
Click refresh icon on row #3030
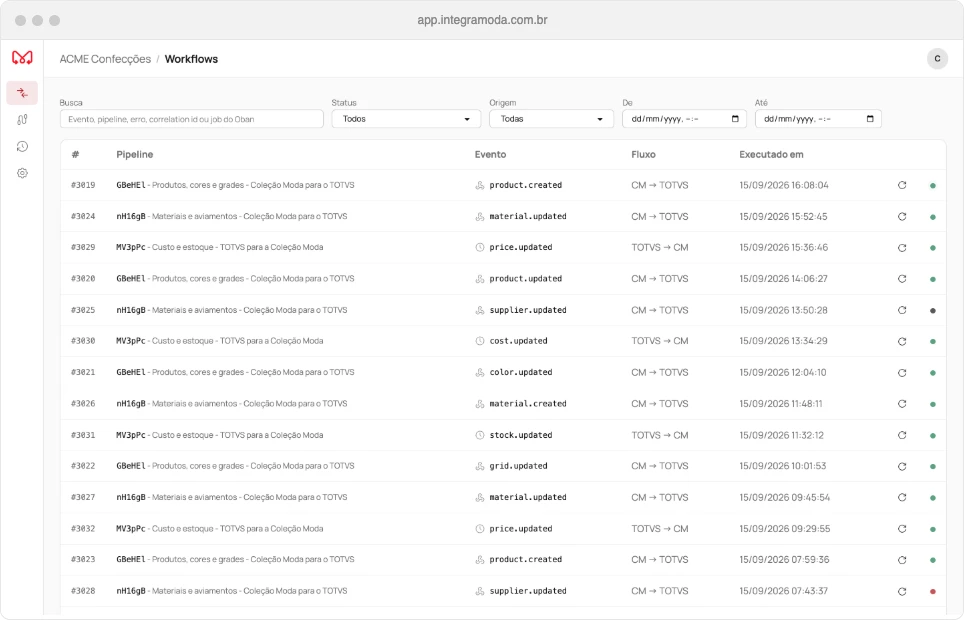902,341
